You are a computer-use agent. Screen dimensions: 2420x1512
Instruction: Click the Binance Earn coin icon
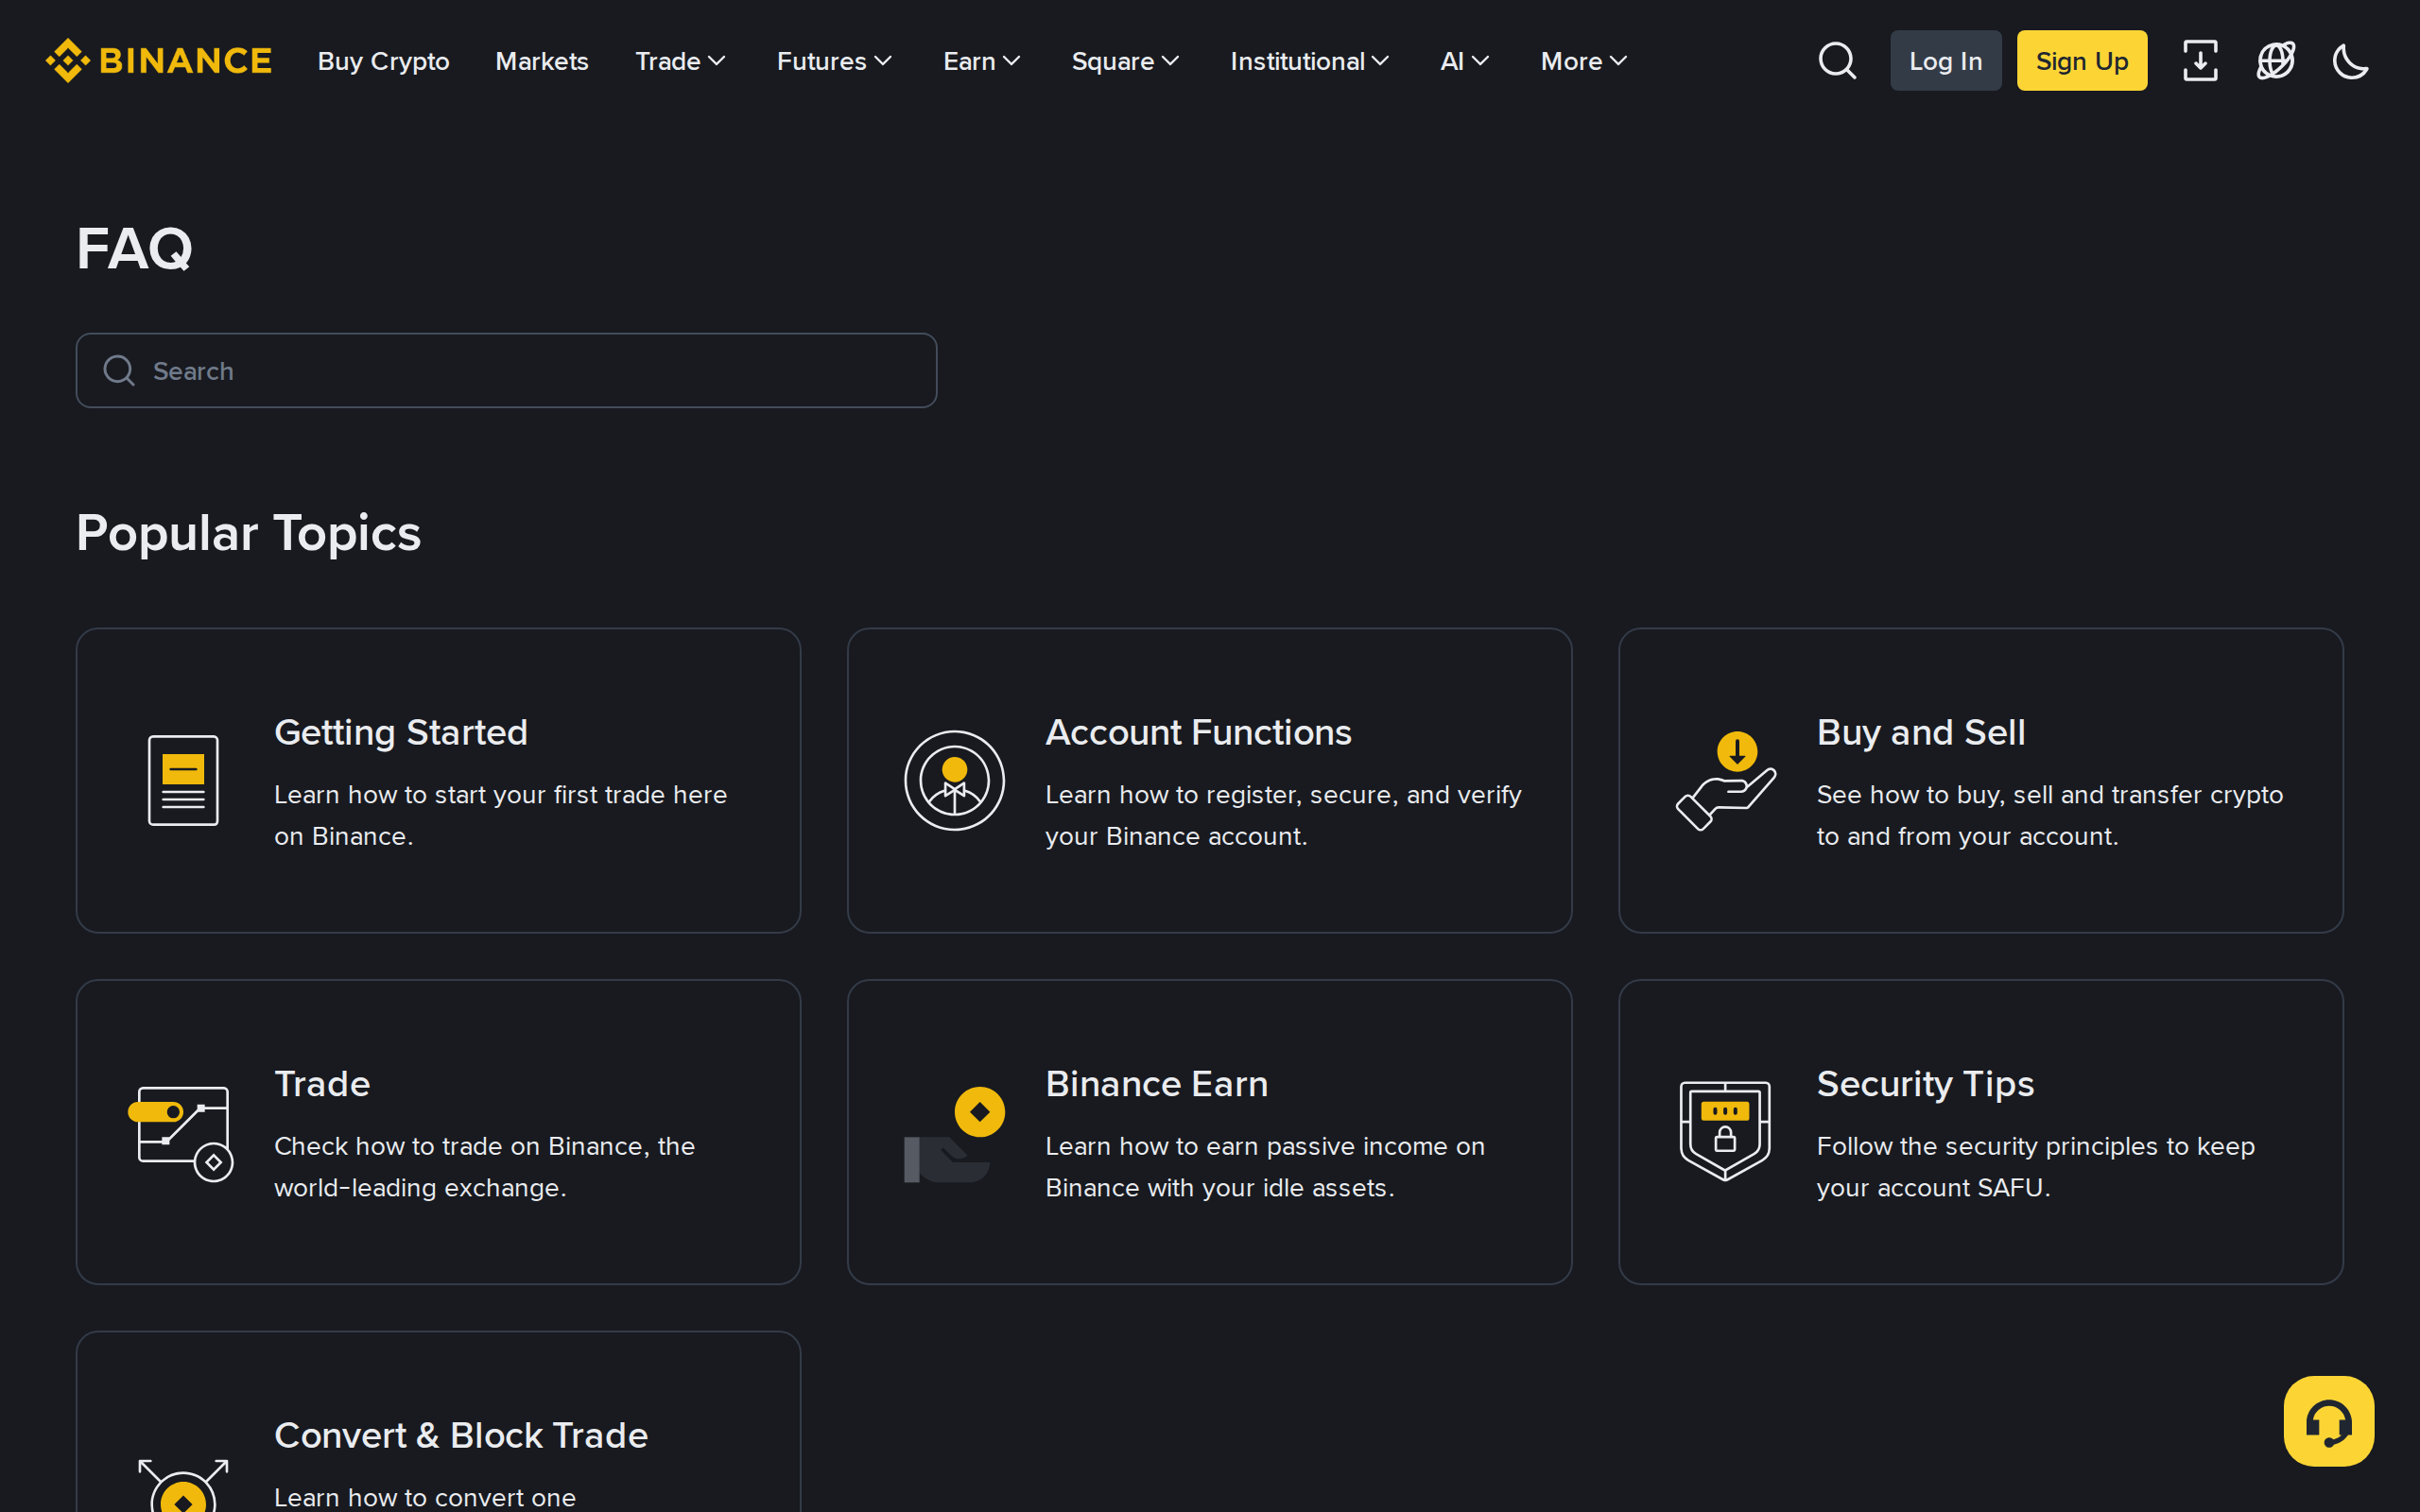955,1134
